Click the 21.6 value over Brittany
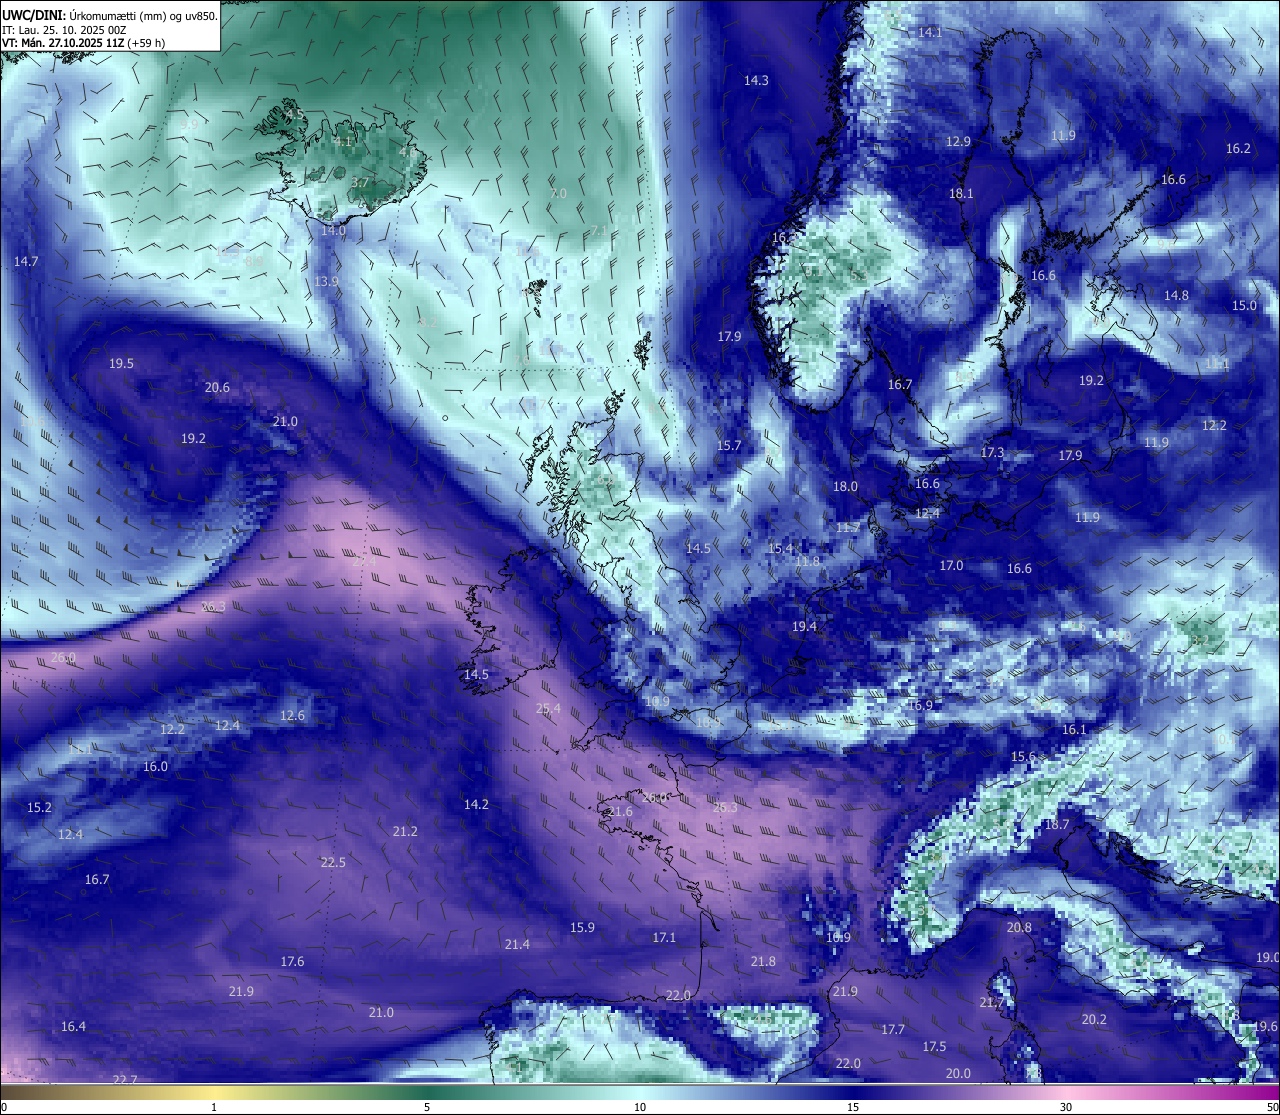The height and width of the screenshot is (1115, 1280). tap(620, 812)
